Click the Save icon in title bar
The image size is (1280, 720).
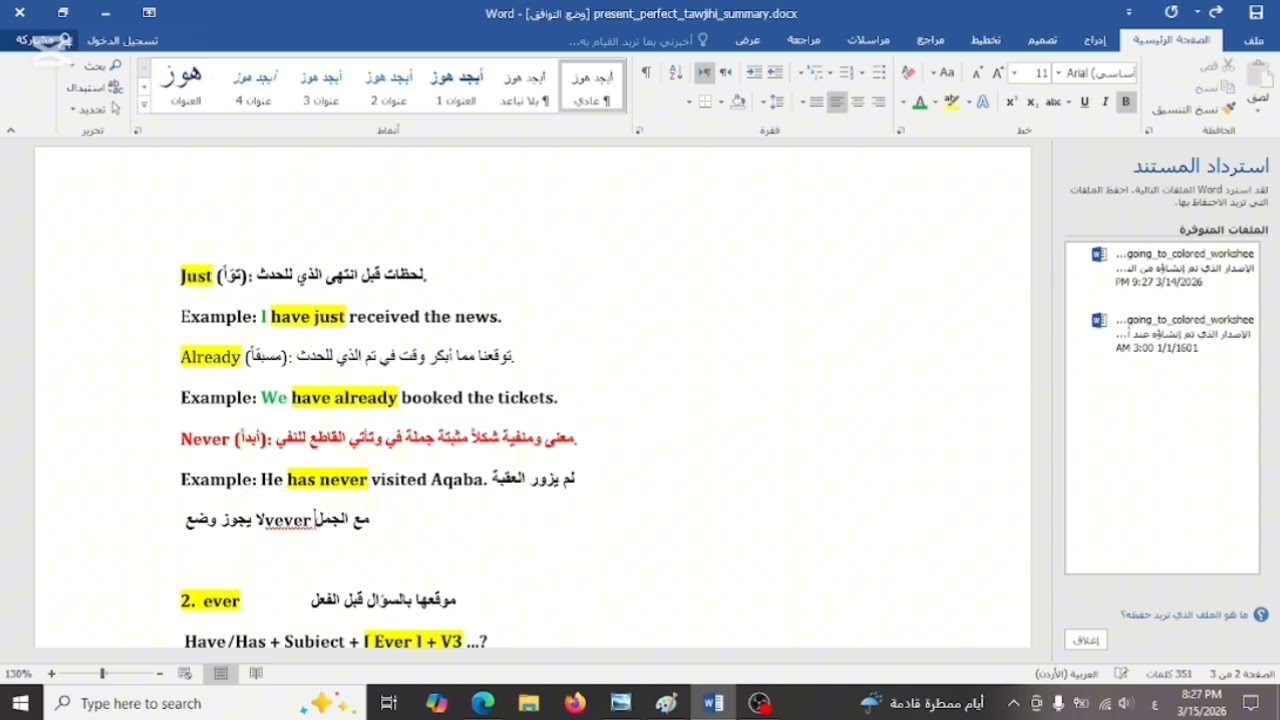pyautogui.click(x=1256, y=13)
